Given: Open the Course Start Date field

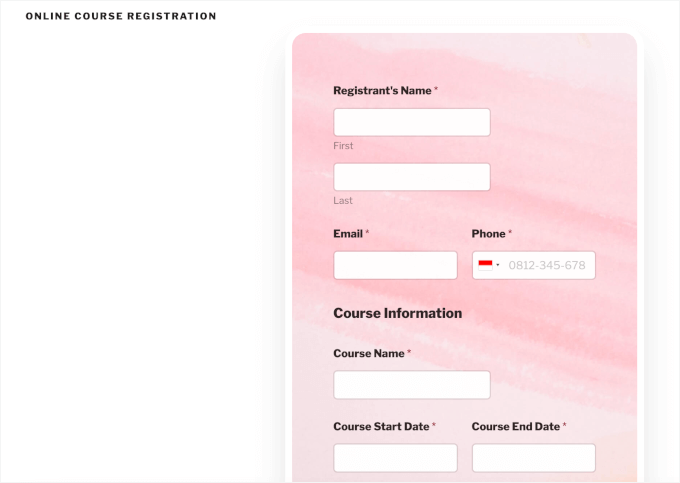Looking at the screenshot, I should 395,458.
